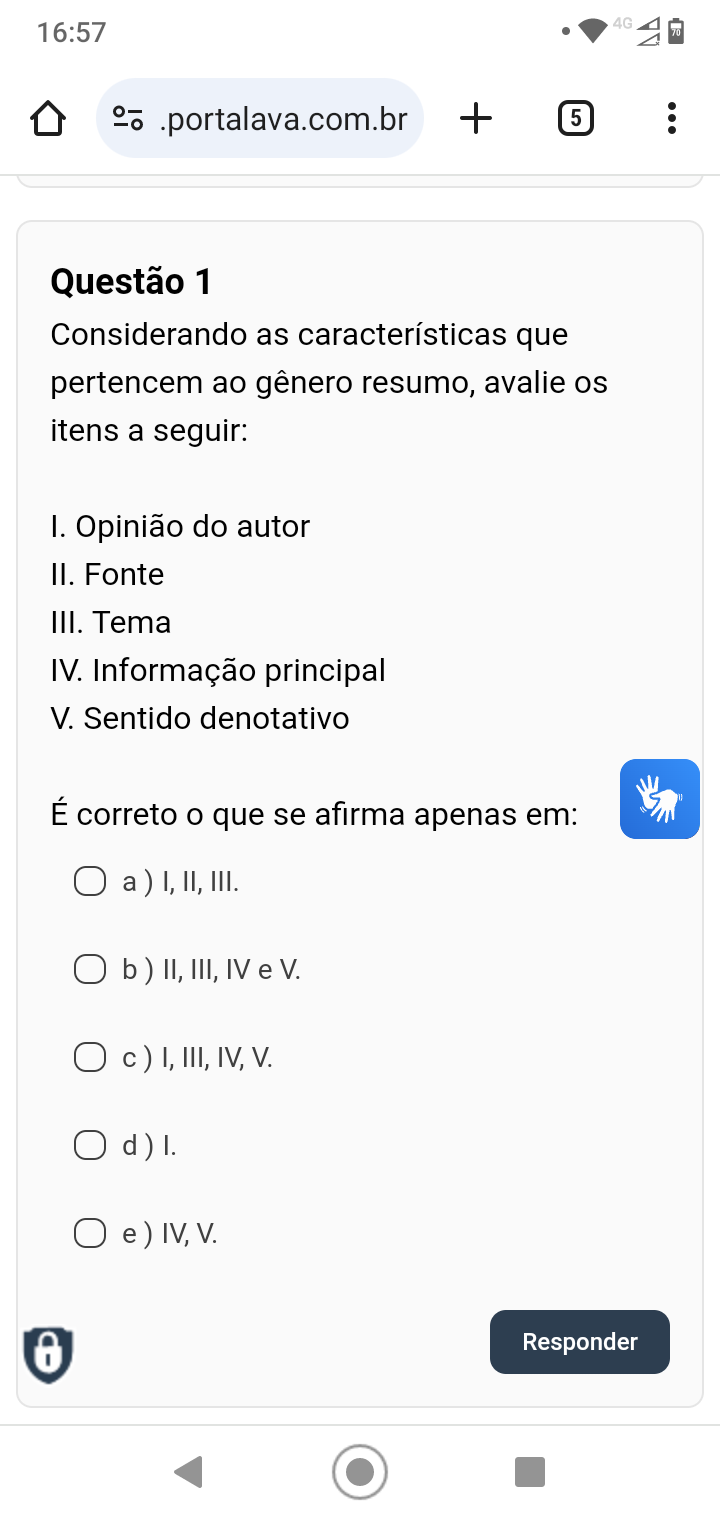
Task: Tap the browser home icon
Action: [48, 119]
